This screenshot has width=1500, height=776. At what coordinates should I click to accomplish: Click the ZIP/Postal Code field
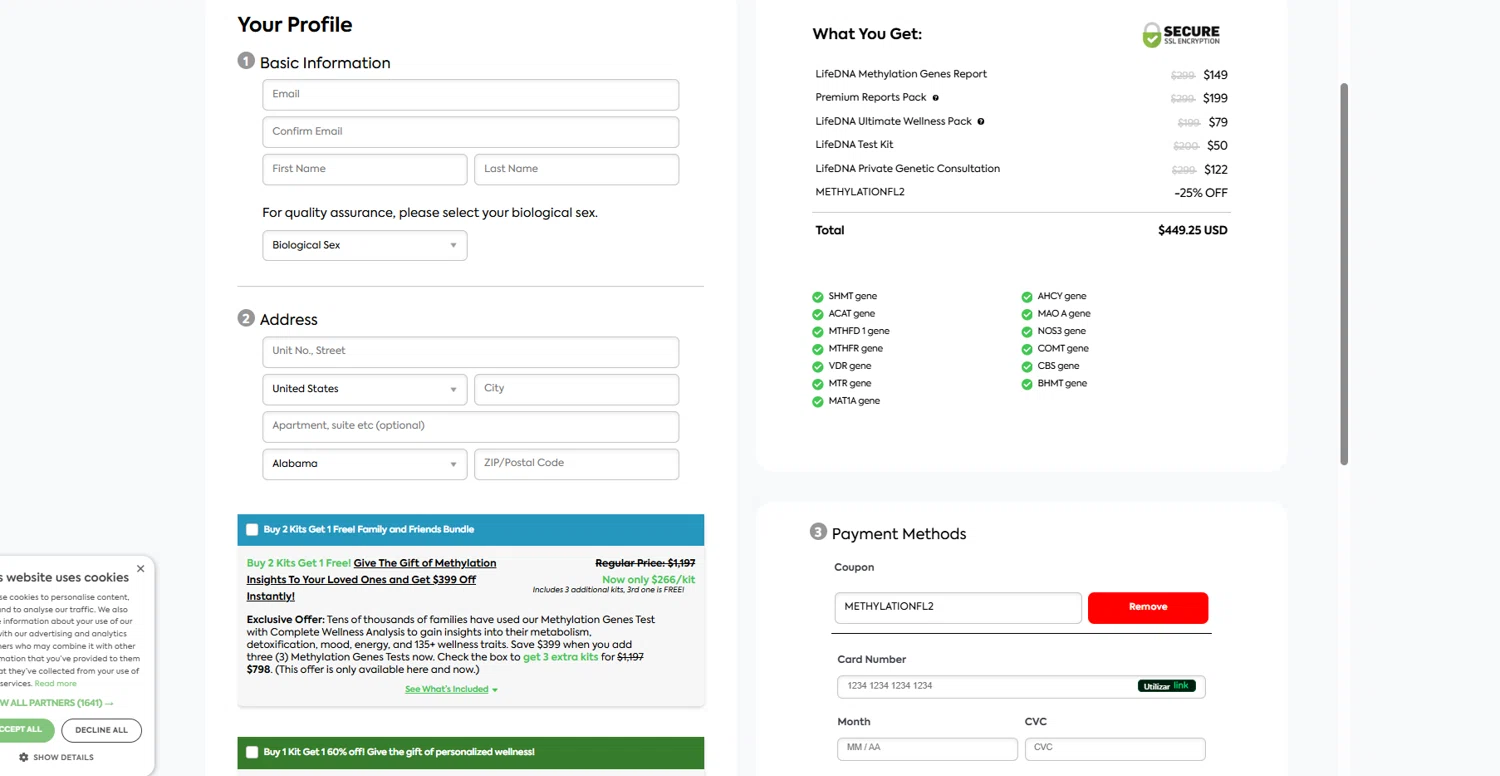coord(577,464)
